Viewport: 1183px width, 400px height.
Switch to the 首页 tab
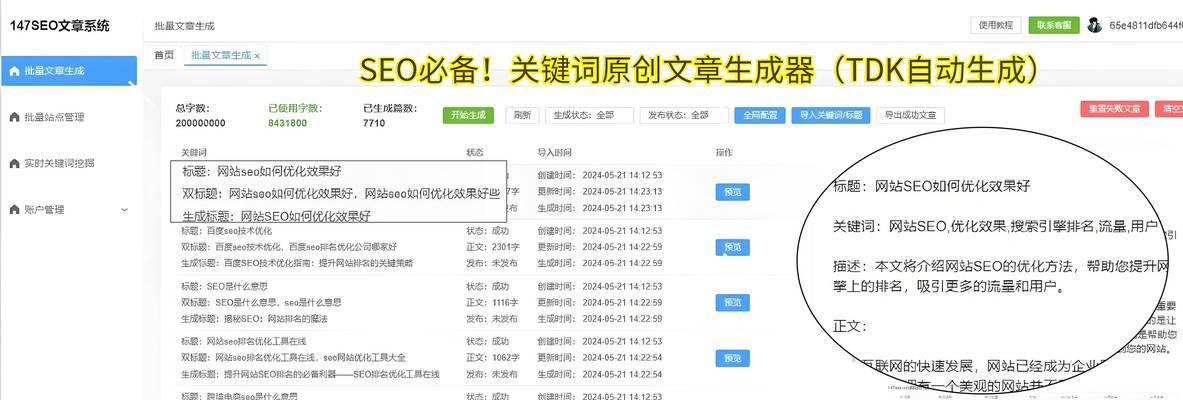click(x=163, y=55)
